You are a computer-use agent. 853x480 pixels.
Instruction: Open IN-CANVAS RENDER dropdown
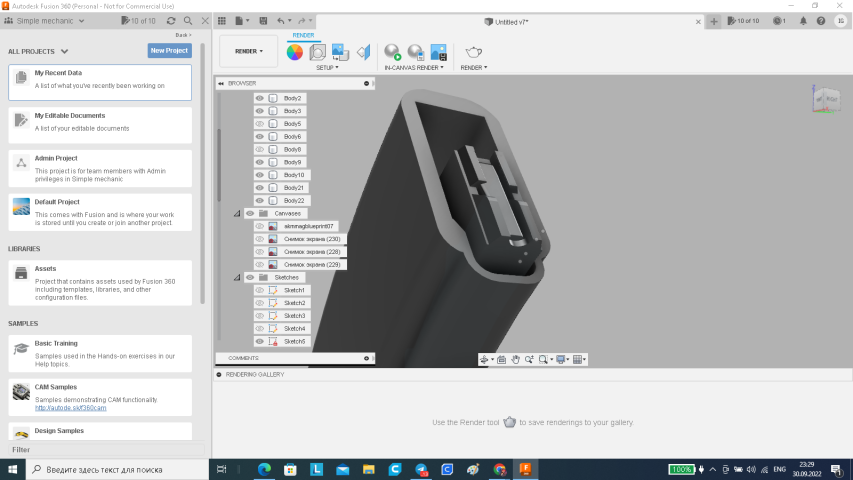[414, 67]
